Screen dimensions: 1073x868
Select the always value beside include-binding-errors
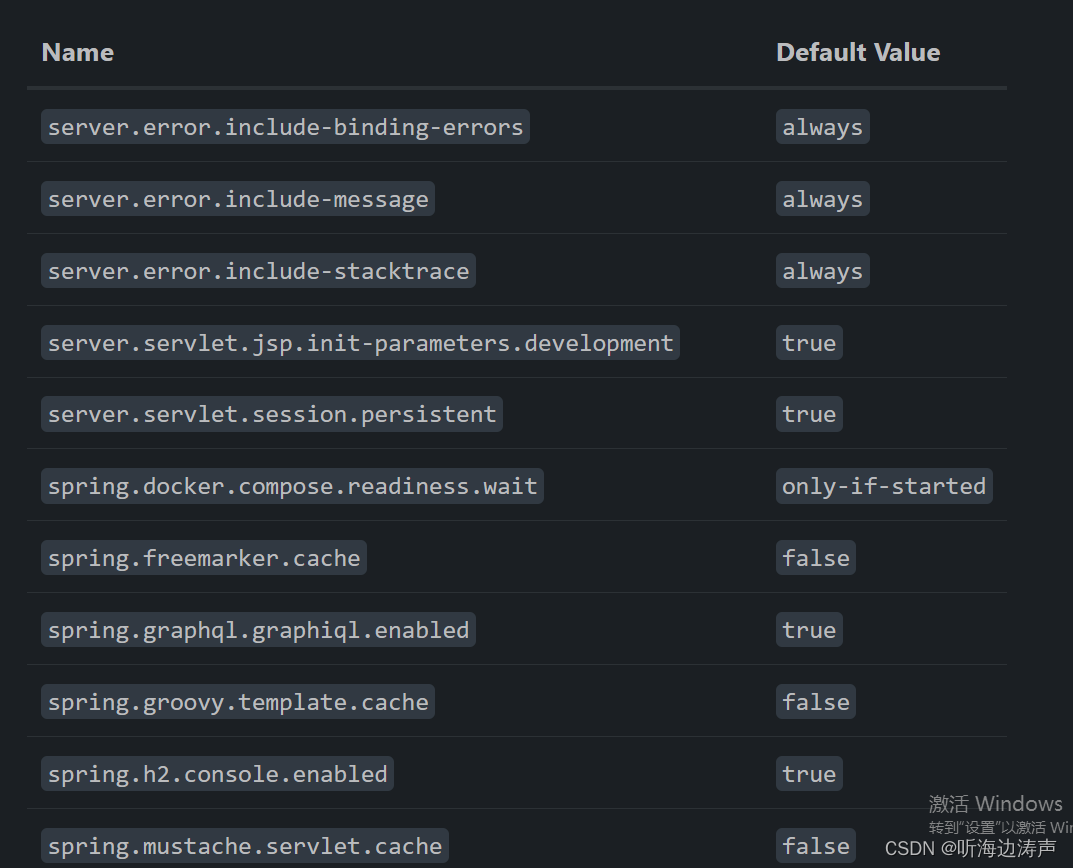click(822, 126)
